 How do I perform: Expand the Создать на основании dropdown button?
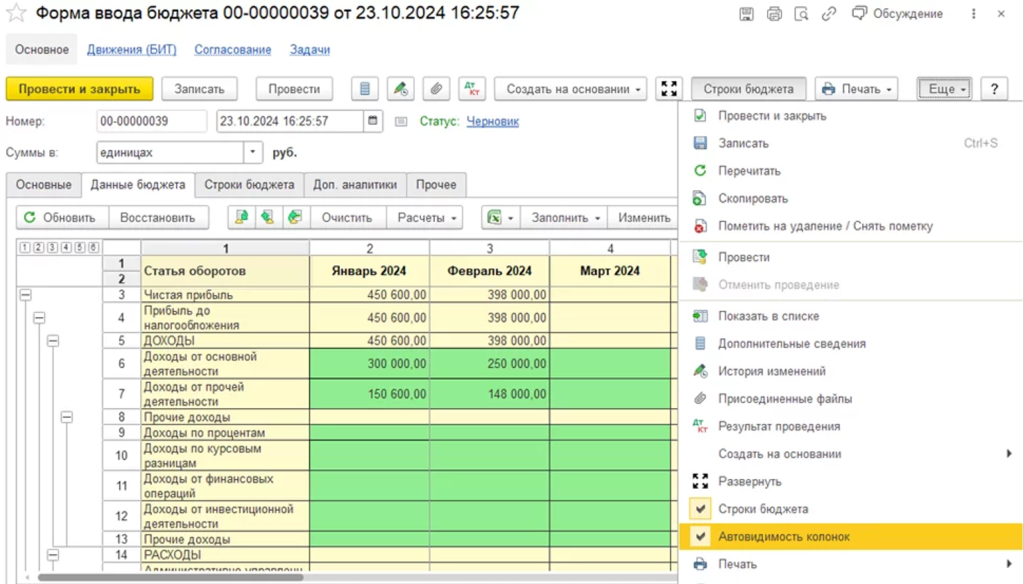(572, 89)
